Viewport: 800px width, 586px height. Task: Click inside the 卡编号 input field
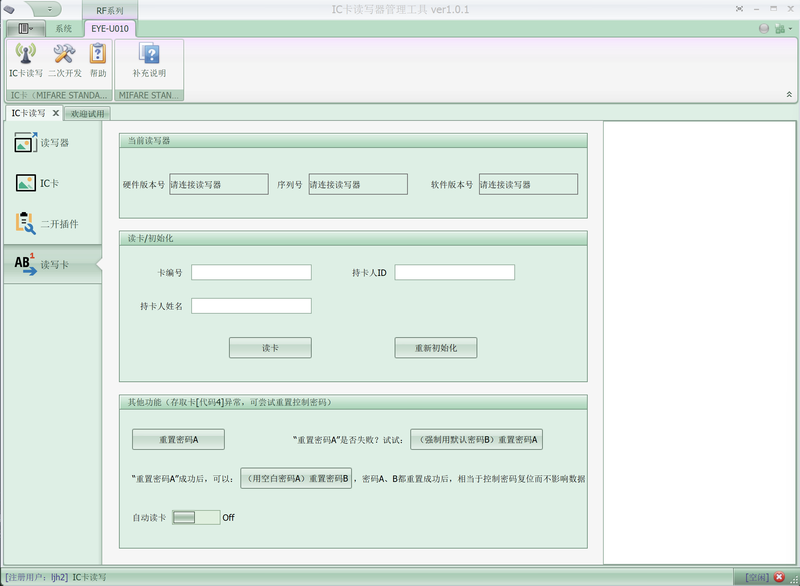(x=251, y=272)
